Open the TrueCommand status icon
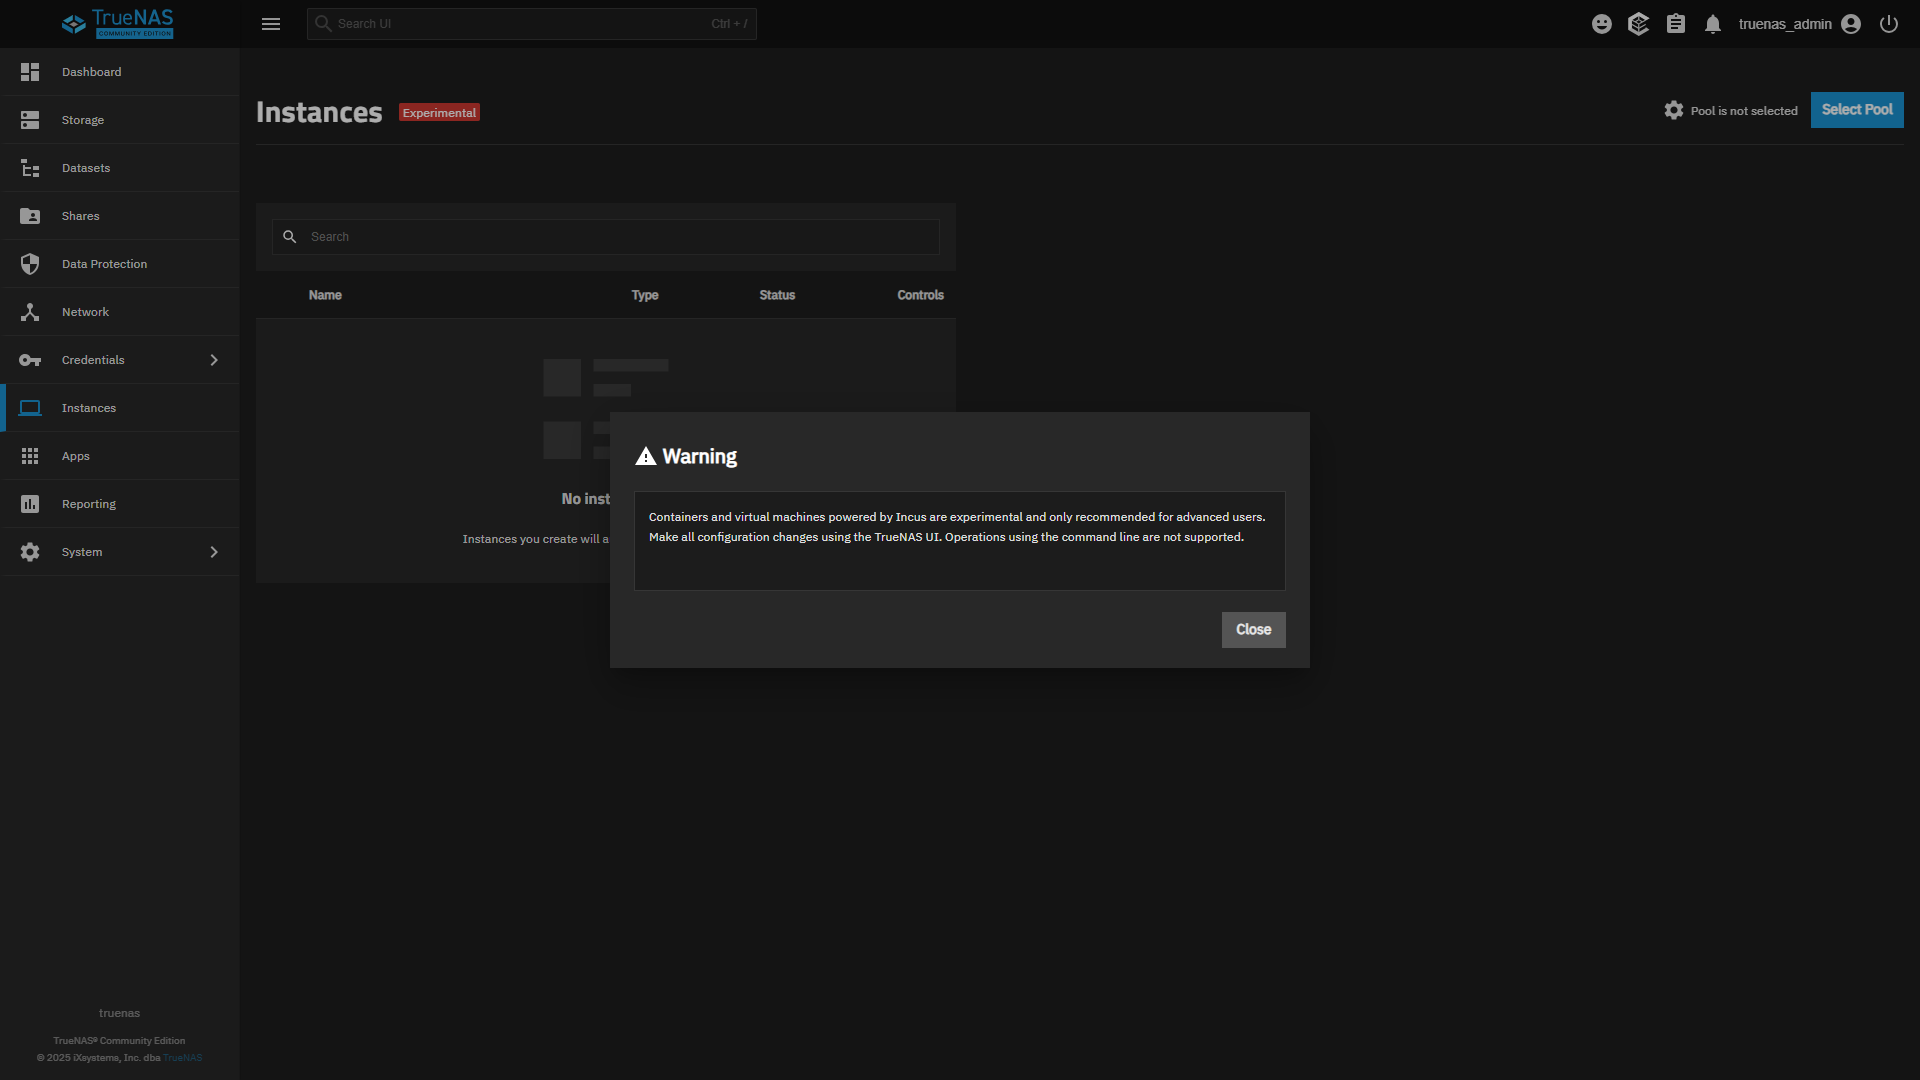Viewport: 1920px width, 1080px height. (x=1638, y=24)
